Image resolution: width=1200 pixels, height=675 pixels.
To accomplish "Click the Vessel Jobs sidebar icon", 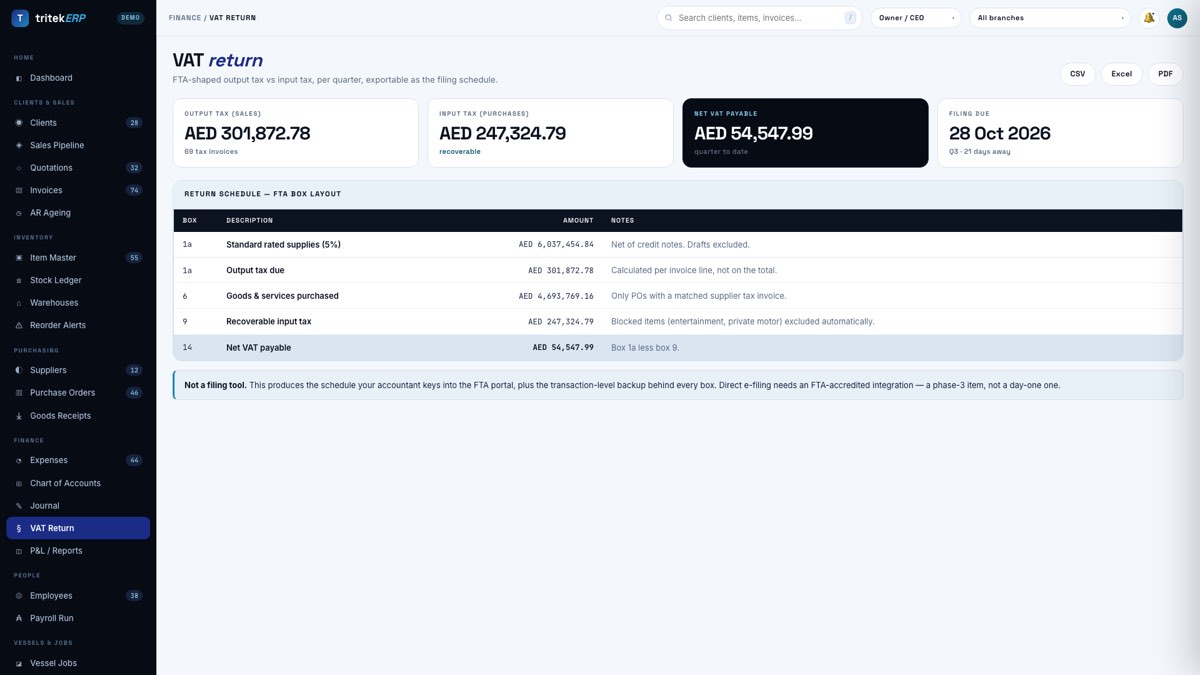I will point(19,663).
